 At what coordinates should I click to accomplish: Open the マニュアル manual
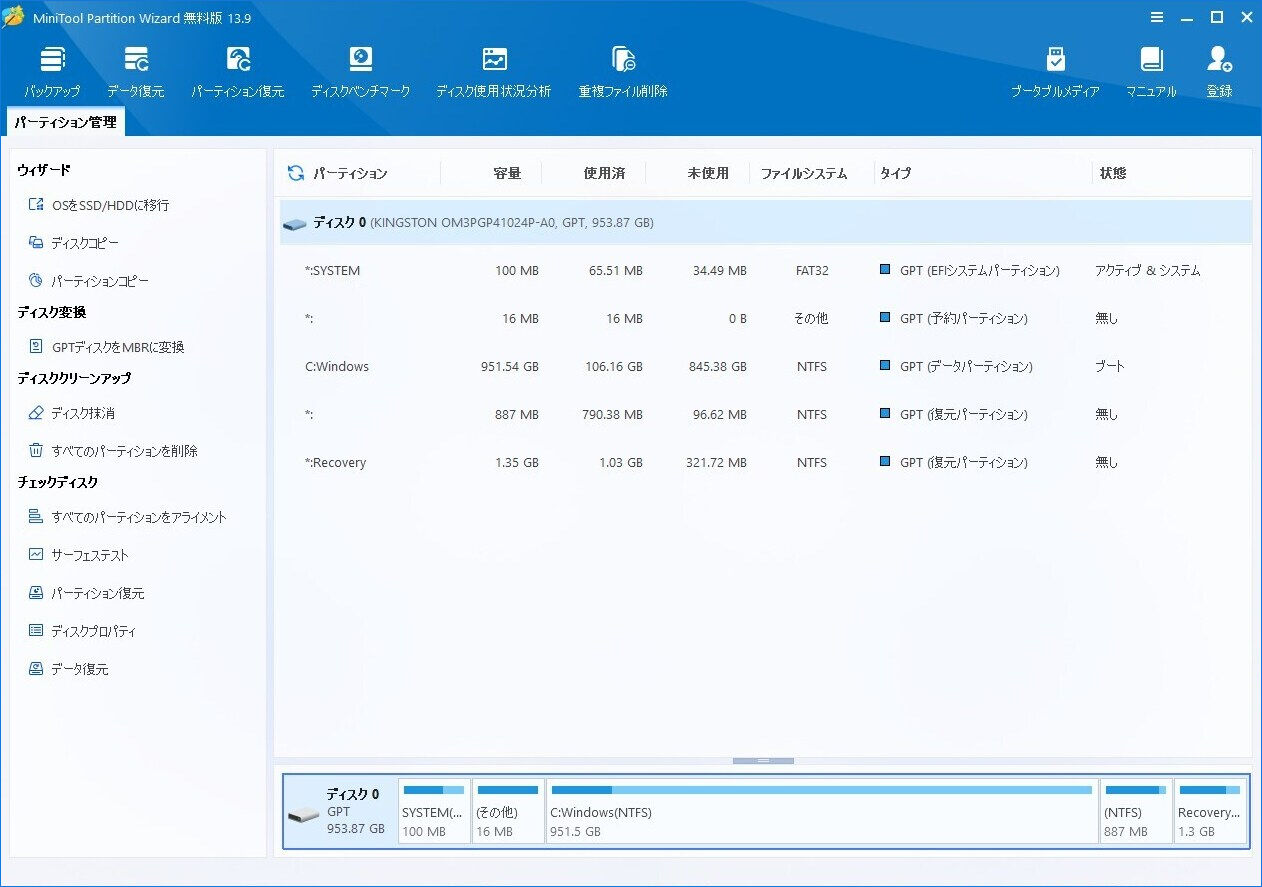point(1151,71)
